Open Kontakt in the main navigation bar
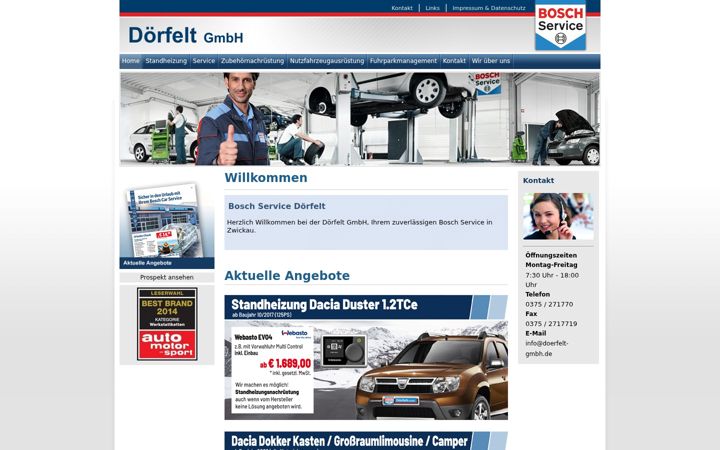Viewport: 720px width, 450px height. coord(454,61)
